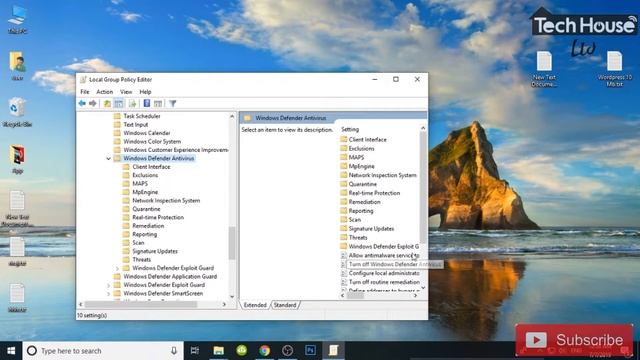
Task: Click the Setting column header
Action: [350, 129]
